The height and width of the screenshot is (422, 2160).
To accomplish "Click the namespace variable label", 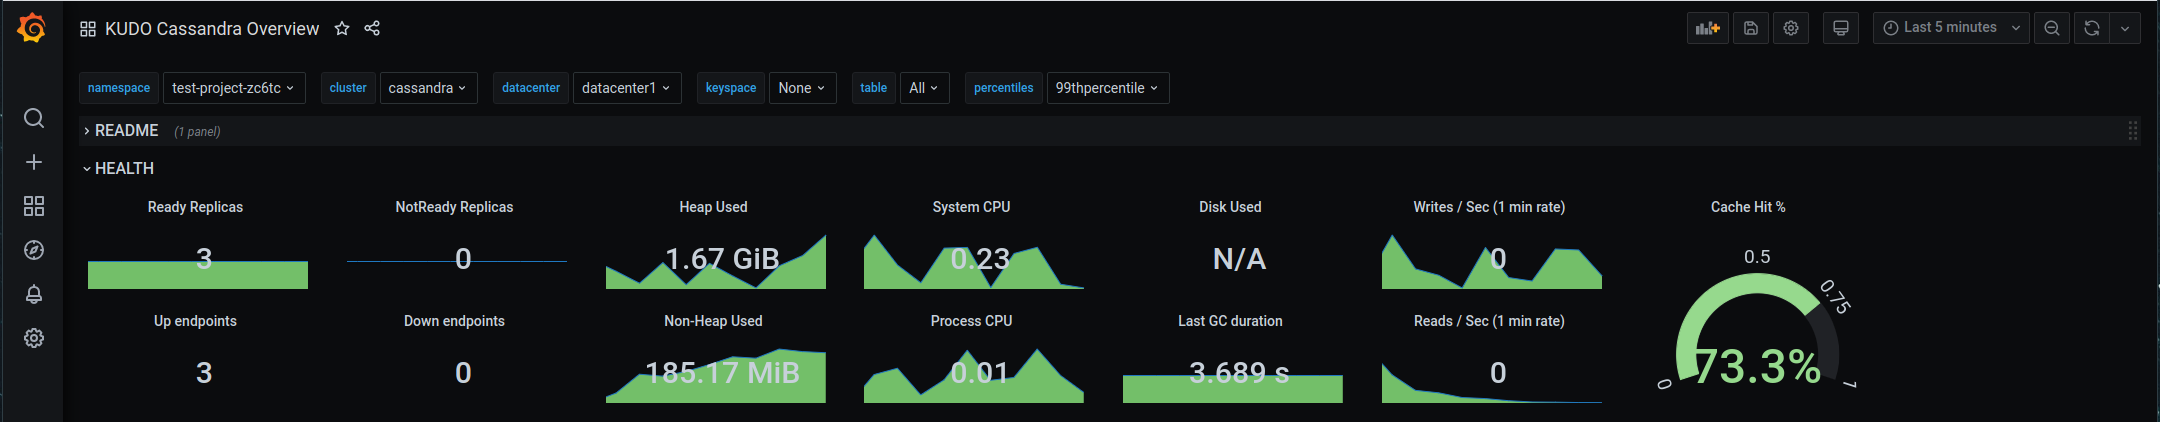I will (x=119, y=88).
